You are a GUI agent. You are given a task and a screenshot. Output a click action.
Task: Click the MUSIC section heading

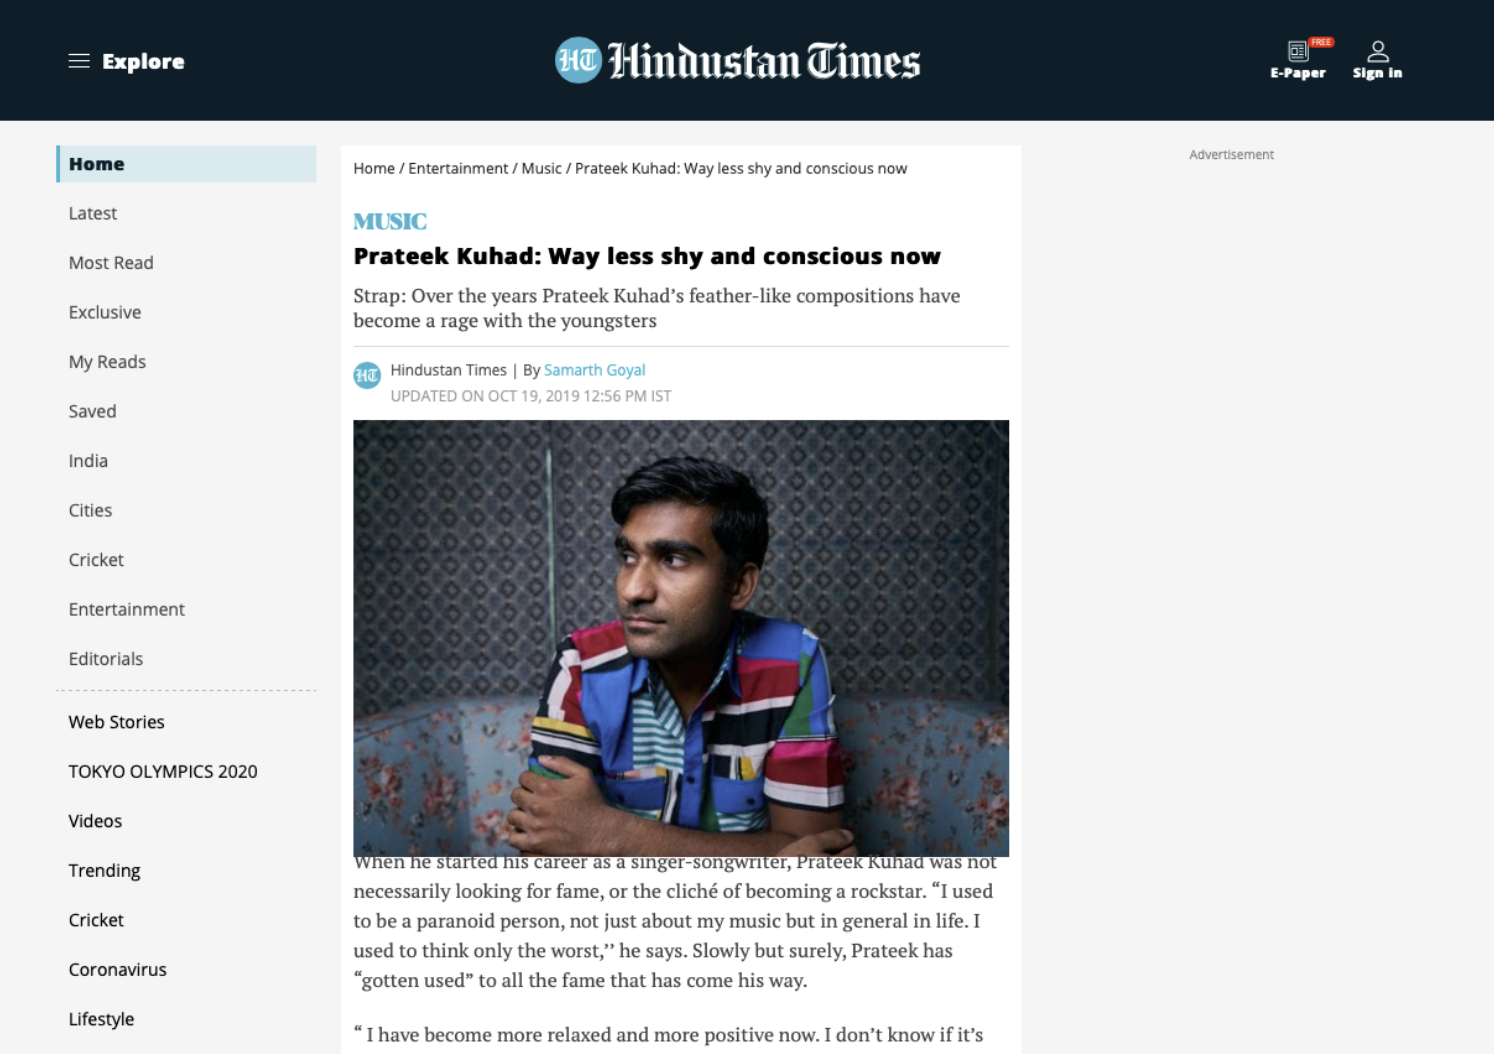[x=390, y=221]
